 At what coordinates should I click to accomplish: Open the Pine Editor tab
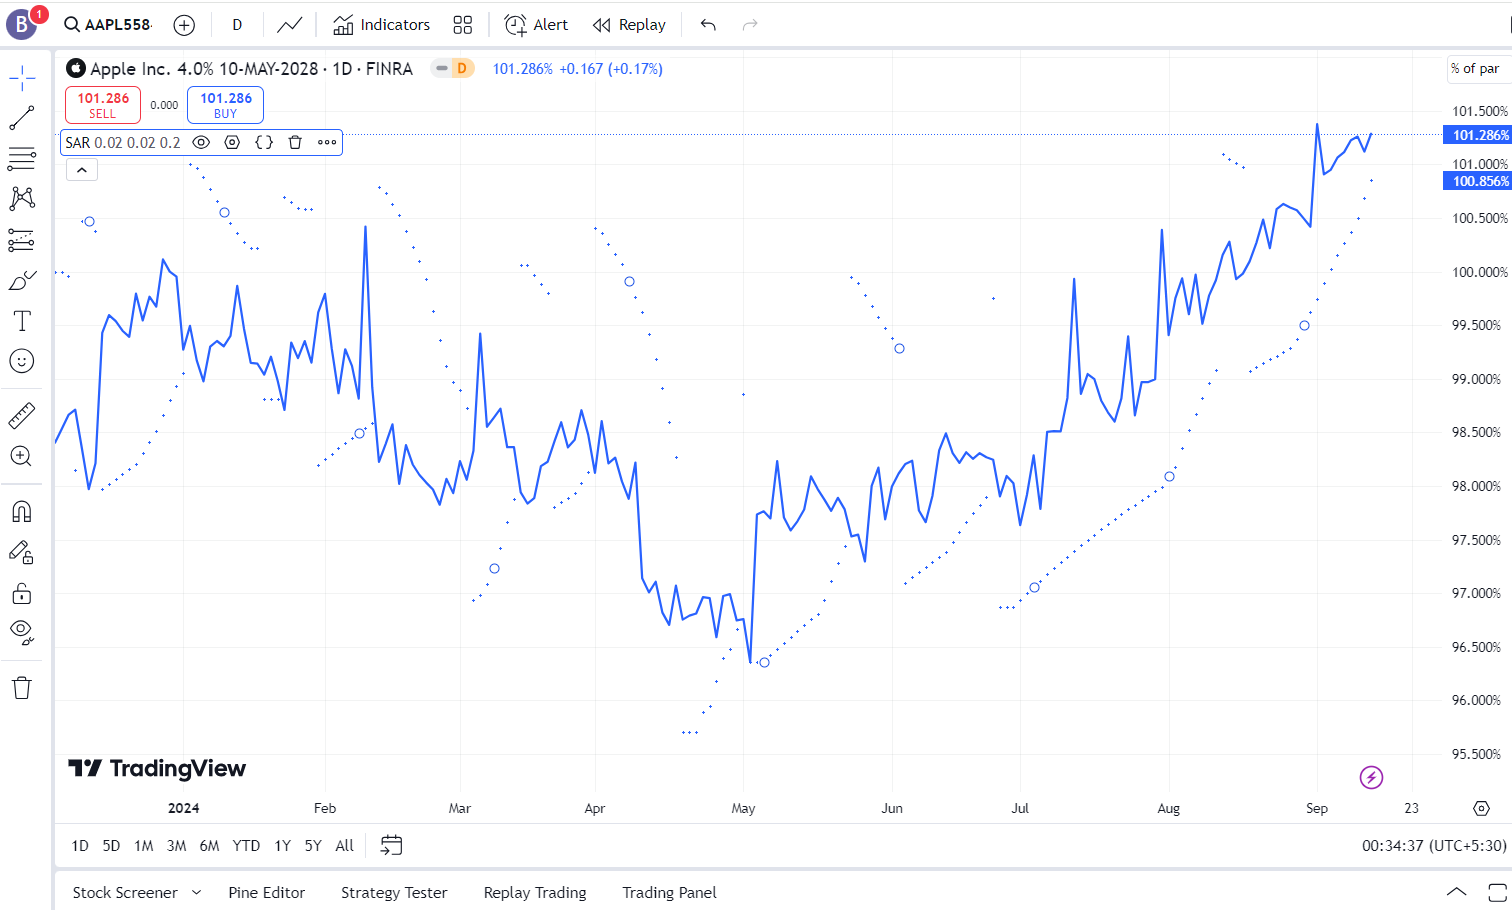point(266,893)
